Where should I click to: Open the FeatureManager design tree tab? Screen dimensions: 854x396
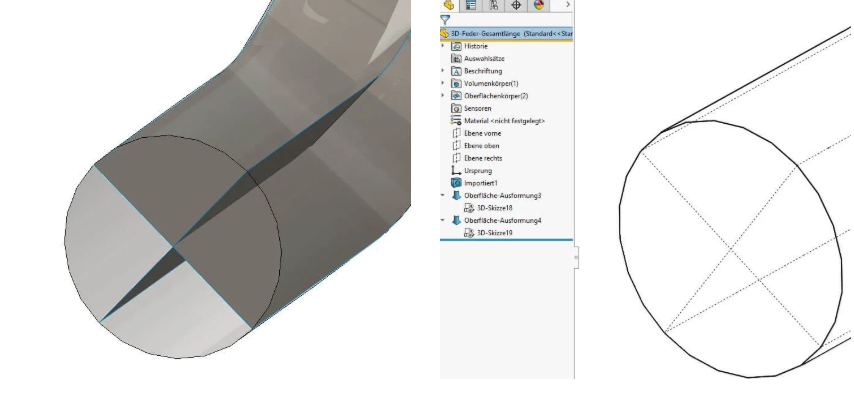tap(449, 5)
